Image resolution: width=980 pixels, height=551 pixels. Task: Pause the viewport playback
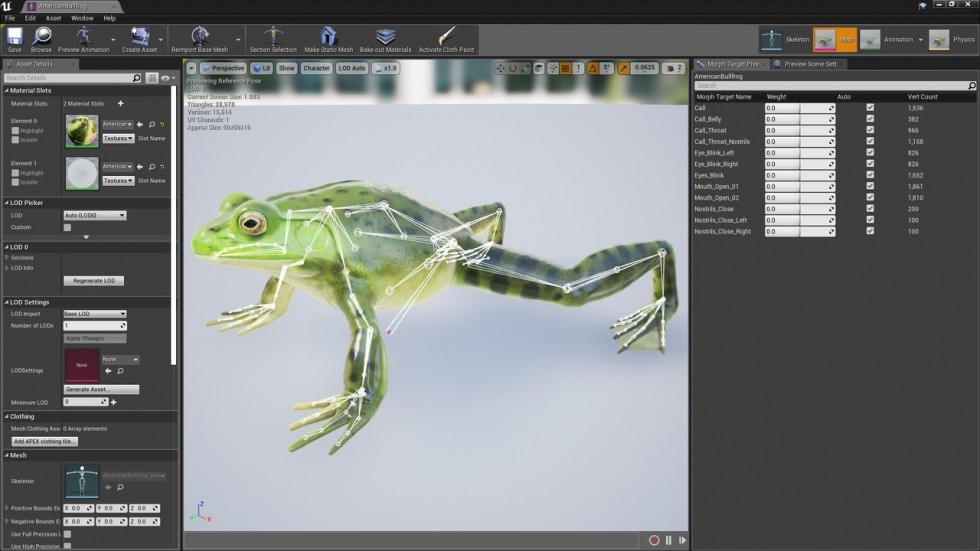668,540
